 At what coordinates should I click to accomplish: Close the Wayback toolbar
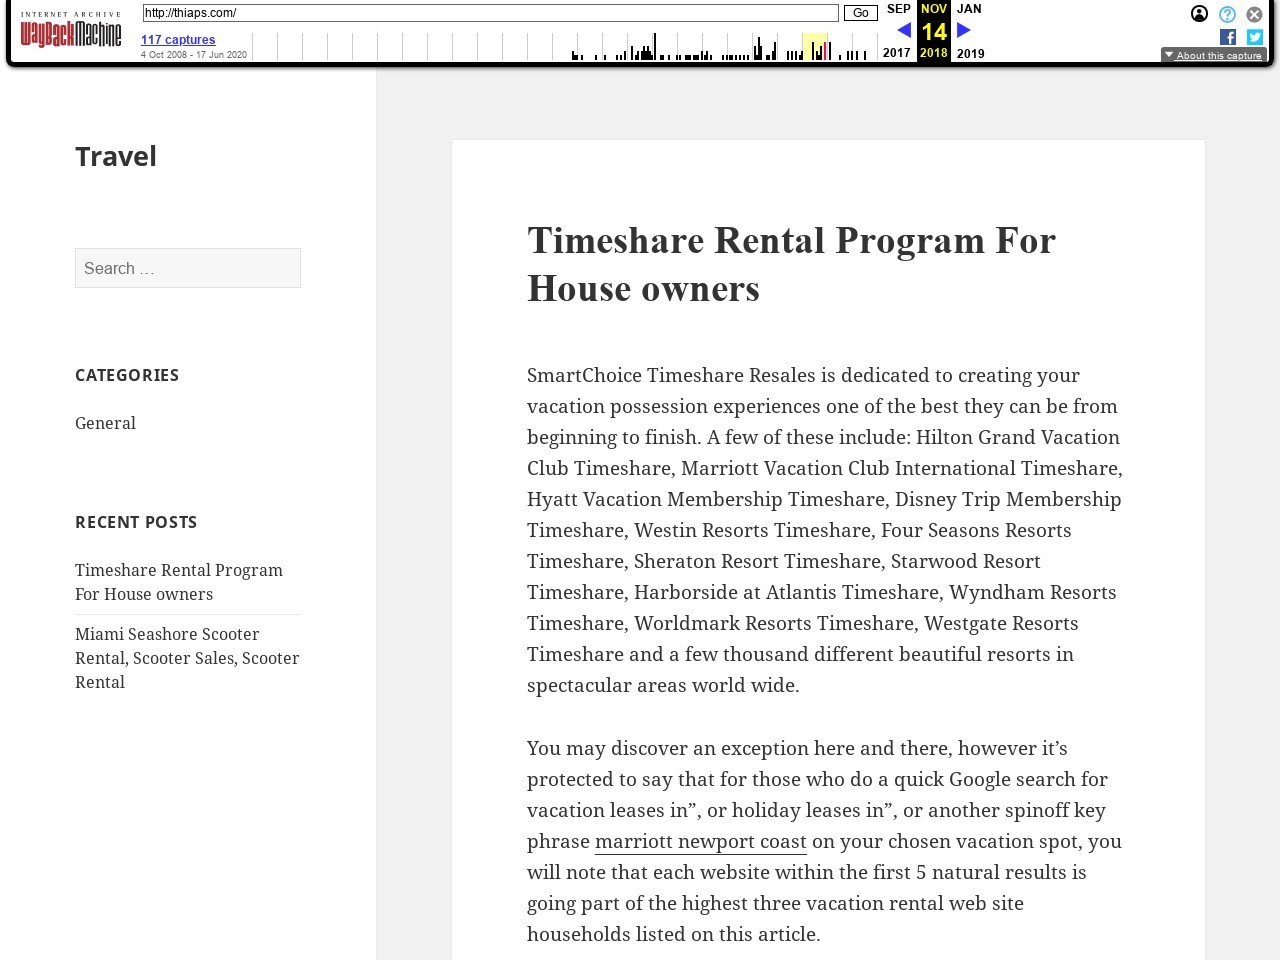(1254, 14)
